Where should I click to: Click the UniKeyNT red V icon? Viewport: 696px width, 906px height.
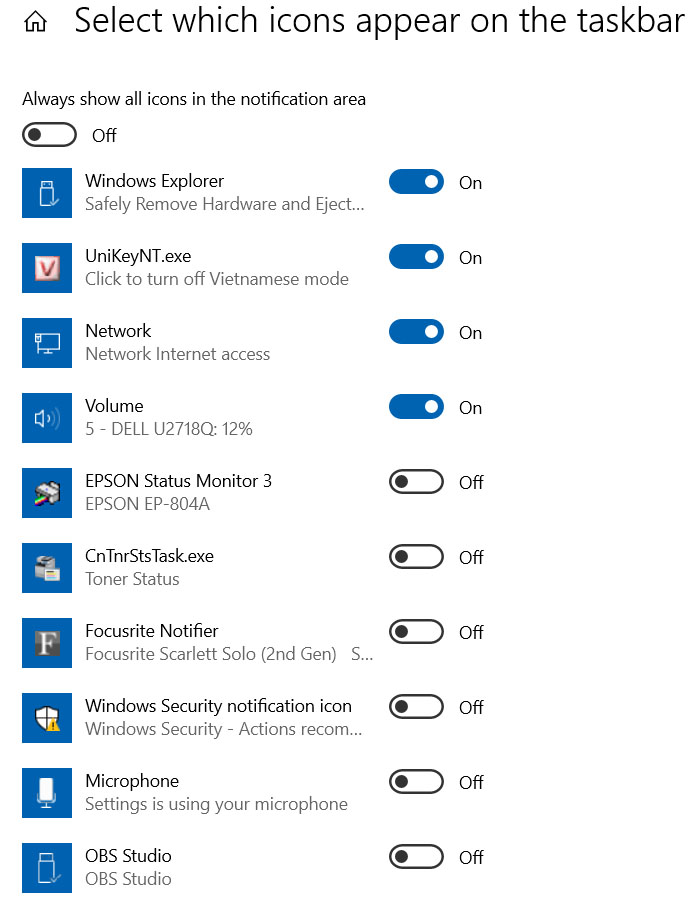47,268
